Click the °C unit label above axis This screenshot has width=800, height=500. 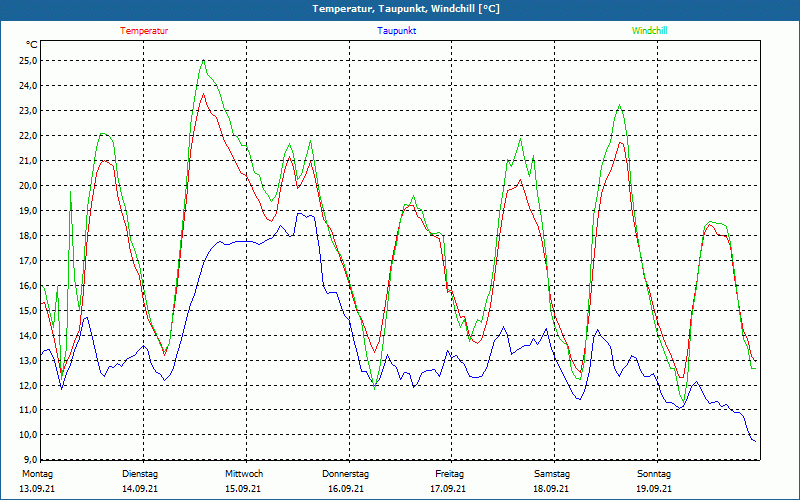(x=31, y=45)
